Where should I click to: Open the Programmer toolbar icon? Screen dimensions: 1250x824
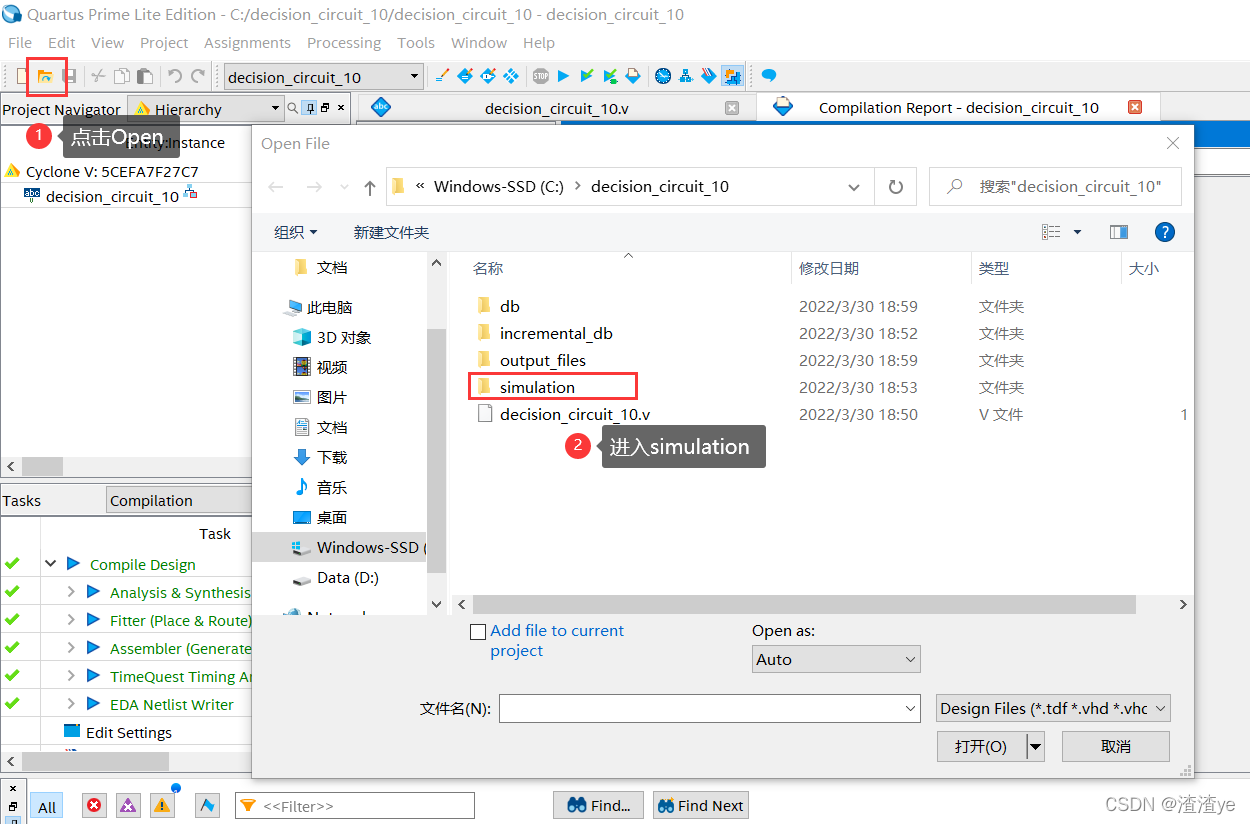coord(709,76)
